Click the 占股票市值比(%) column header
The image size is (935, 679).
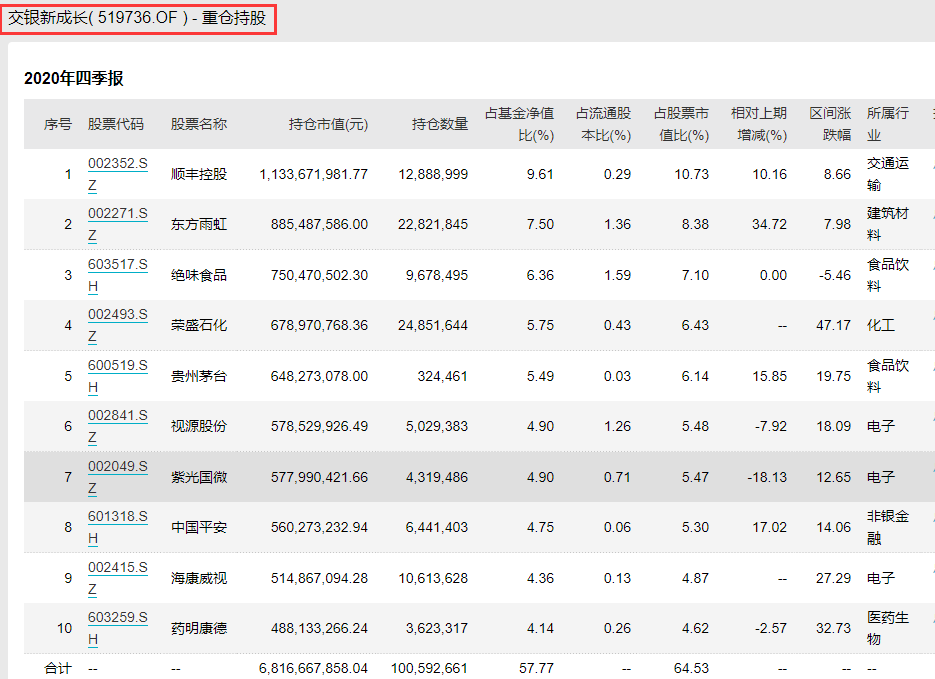tap(682, 124)
